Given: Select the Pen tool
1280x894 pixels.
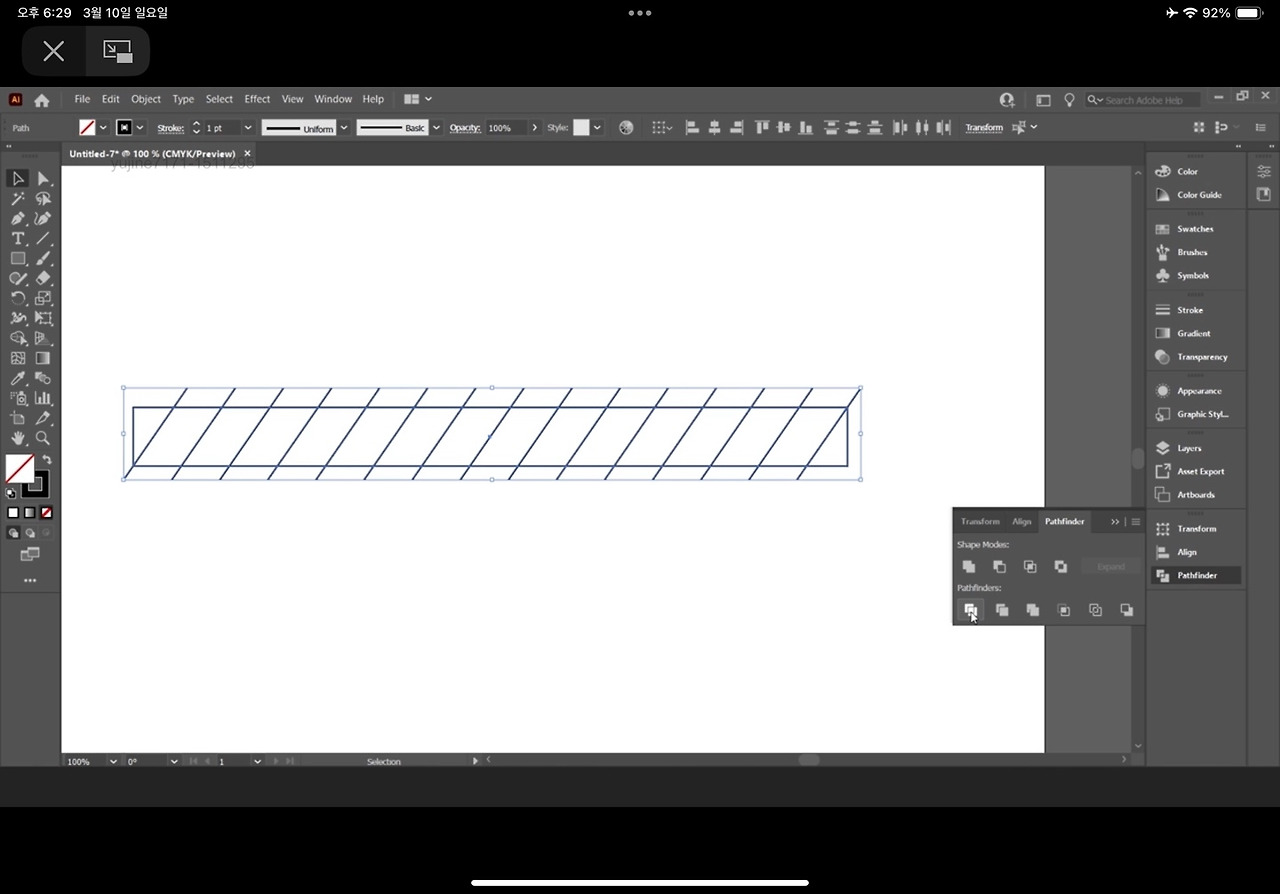Looking at the screenshot, I should [x=18, y=218].
